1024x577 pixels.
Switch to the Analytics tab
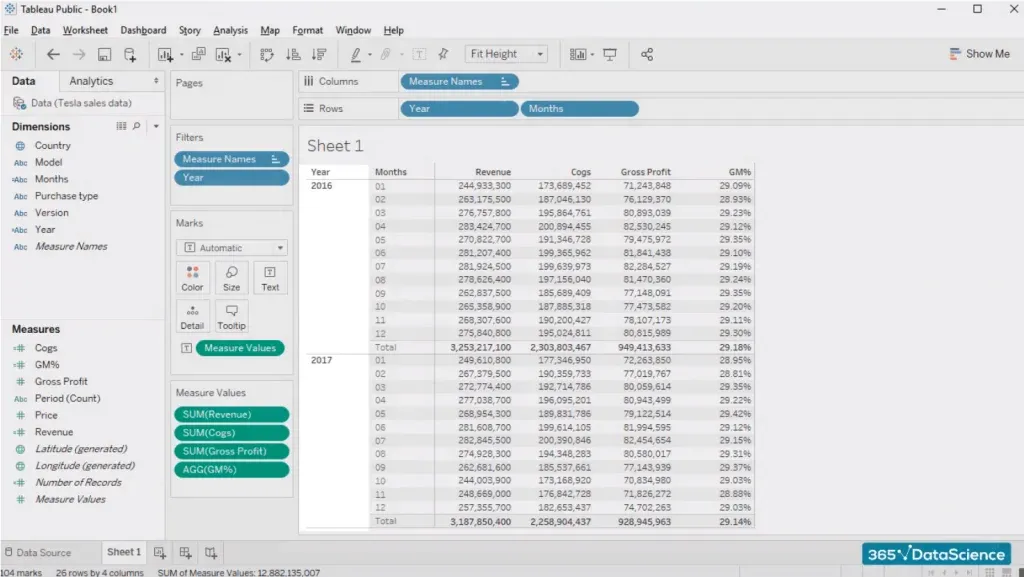tap(92, 81)
